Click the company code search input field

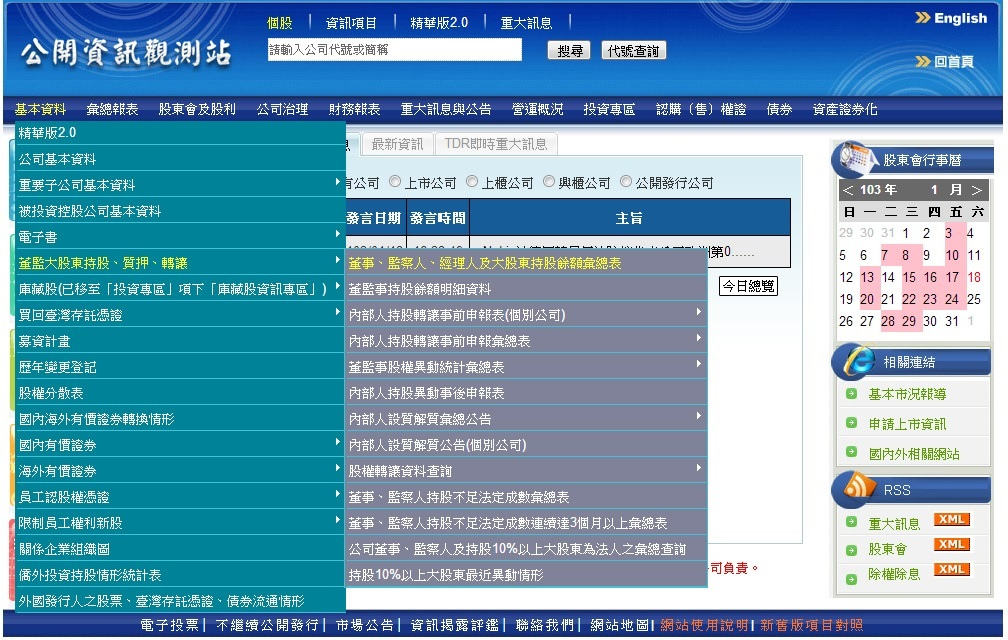pyautogui.click(x=394, y=50)
